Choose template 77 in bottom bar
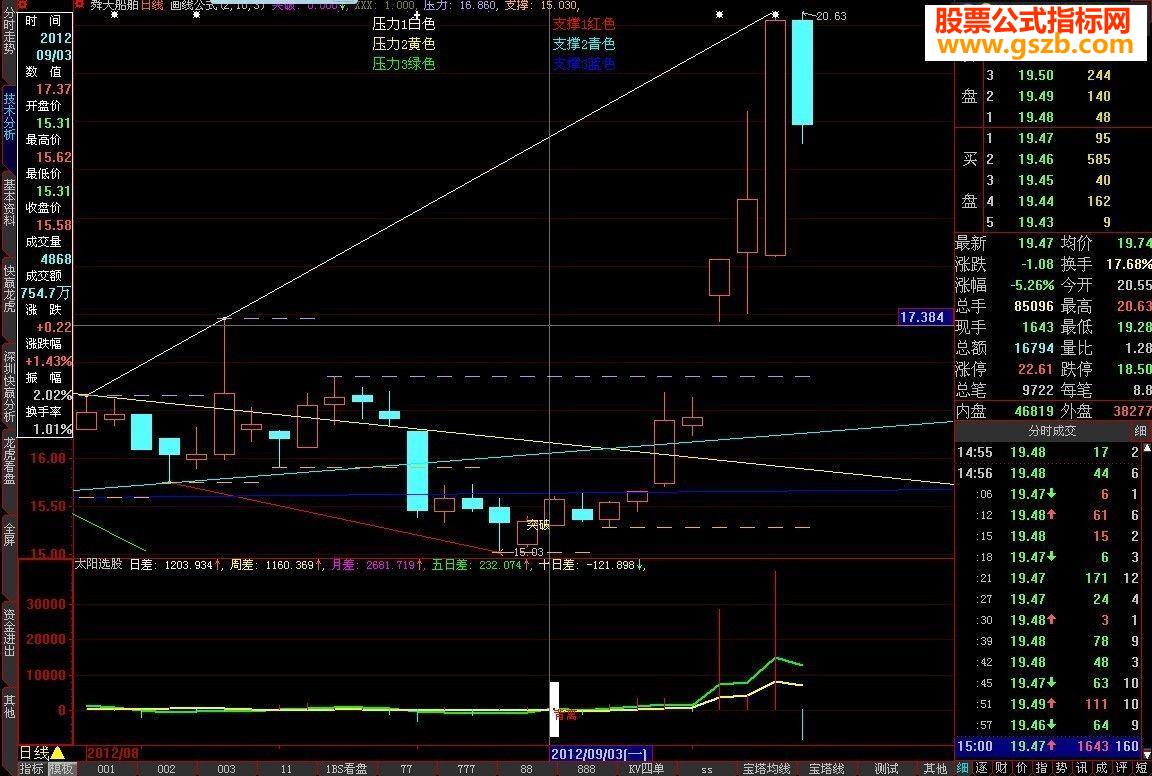 click(x=406, y=769)
